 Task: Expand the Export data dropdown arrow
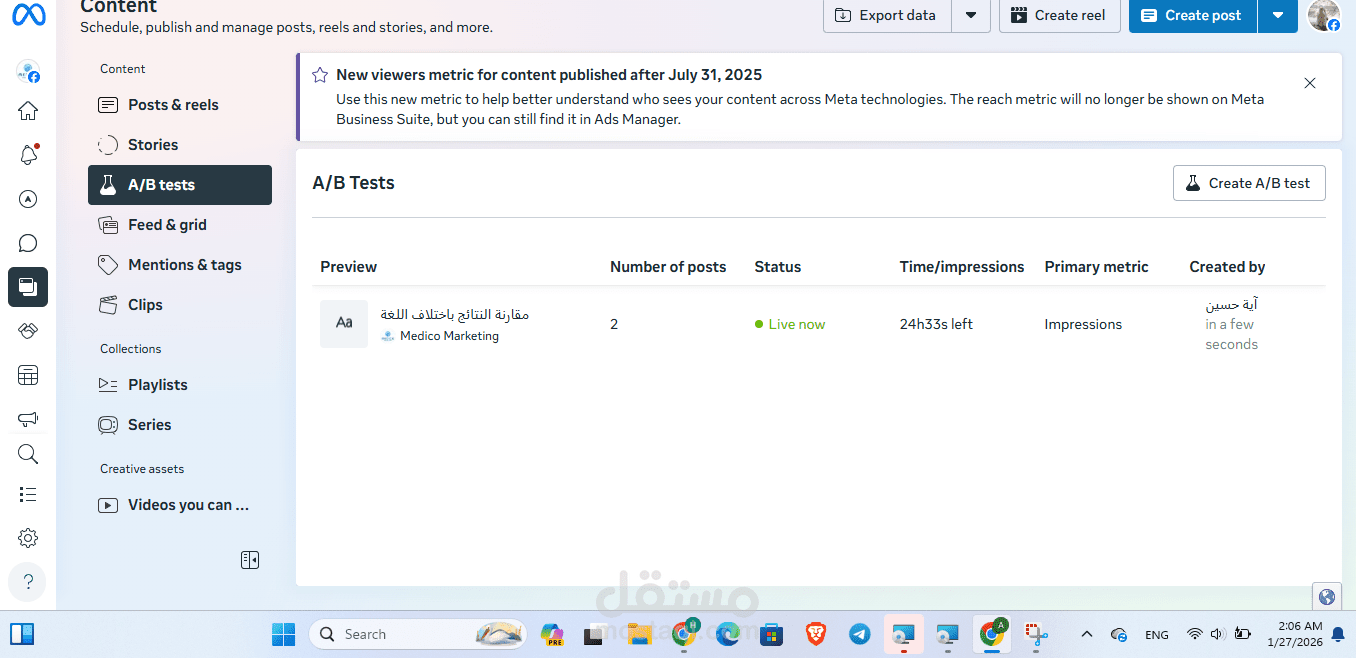tap(971, 15)
